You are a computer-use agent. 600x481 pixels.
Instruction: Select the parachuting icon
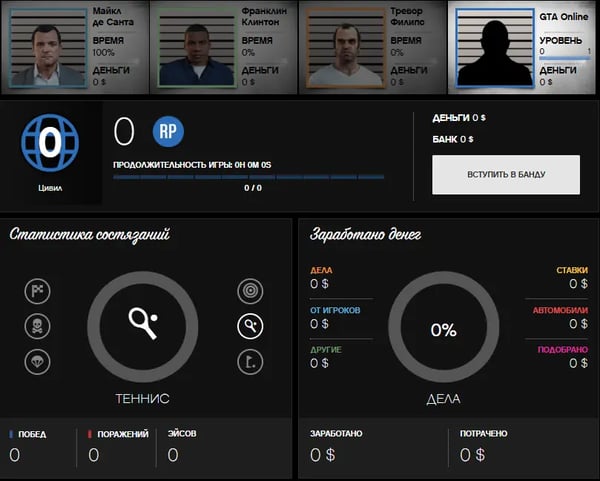37,361
